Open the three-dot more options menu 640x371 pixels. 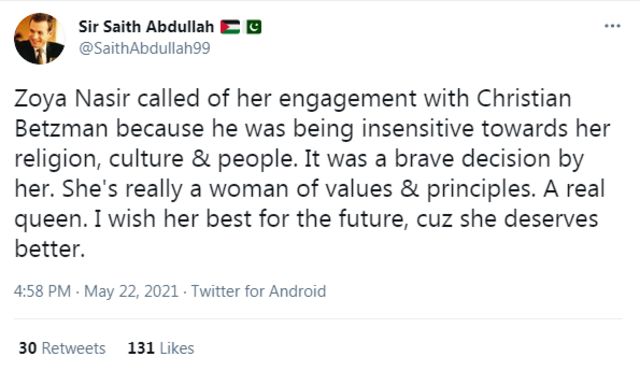tap(612, 26)
